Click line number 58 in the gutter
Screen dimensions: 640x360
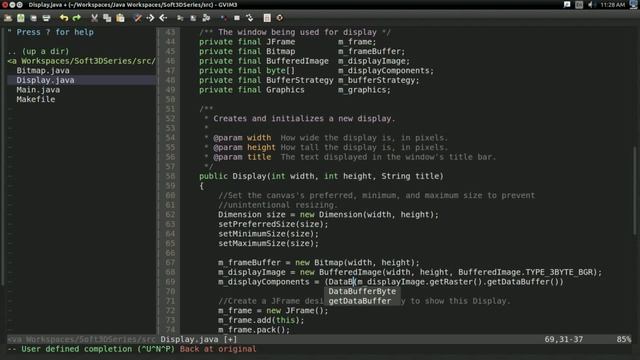point(170,176)
